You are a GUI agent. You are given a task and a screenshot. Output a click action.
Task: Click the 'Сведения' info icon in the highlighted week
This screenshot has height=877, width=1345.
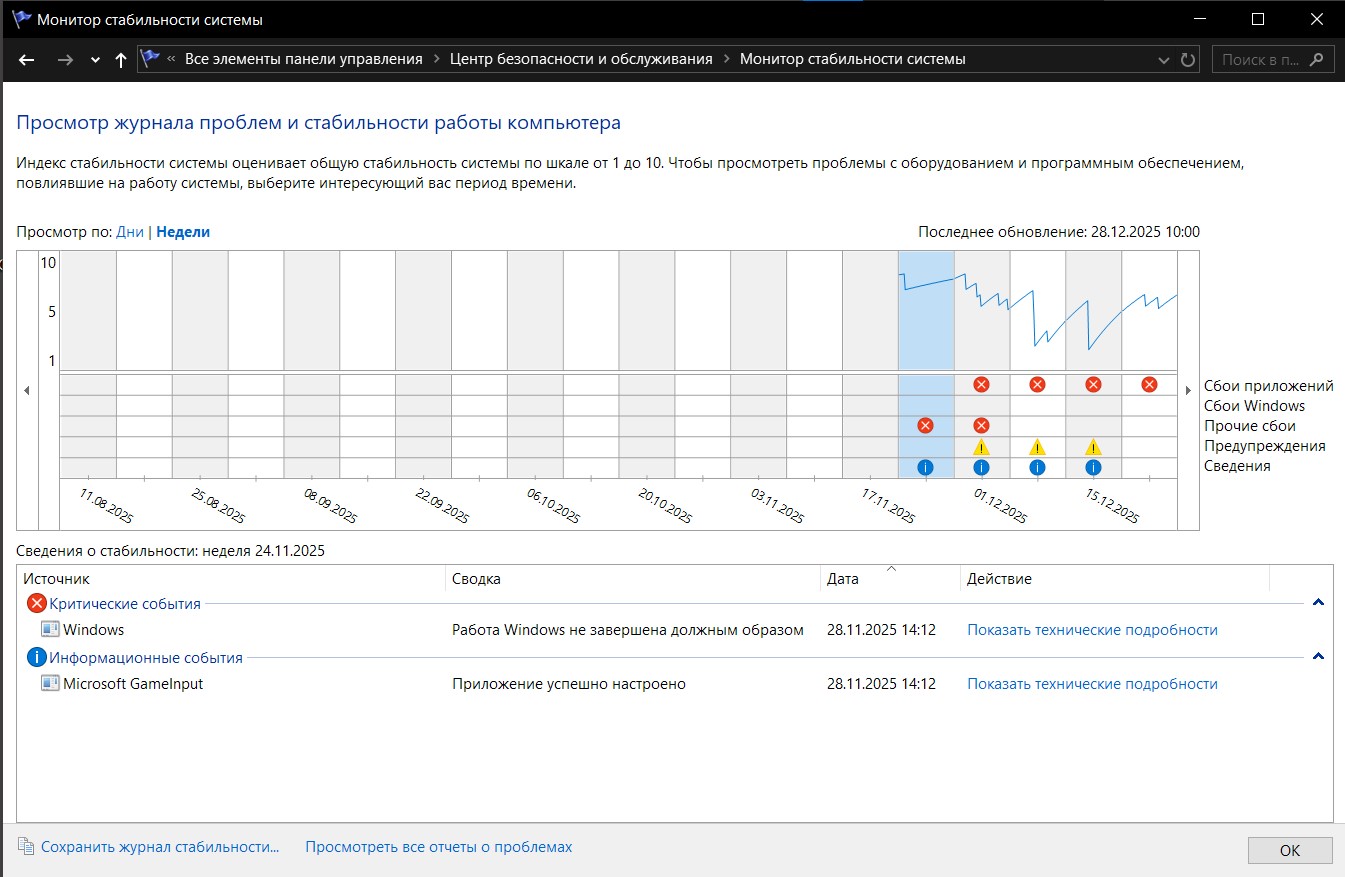(925, 467)
